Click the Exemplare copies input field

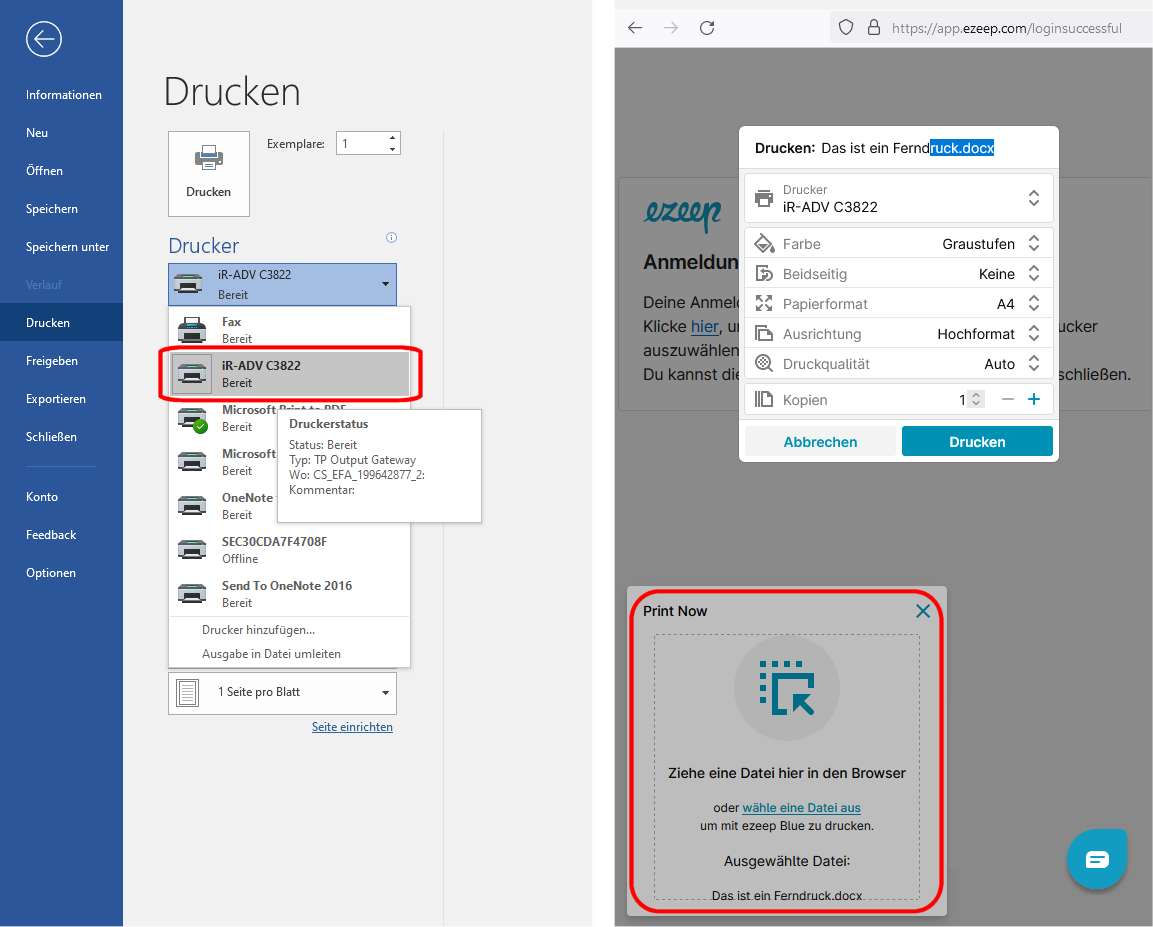pos(361,144)
